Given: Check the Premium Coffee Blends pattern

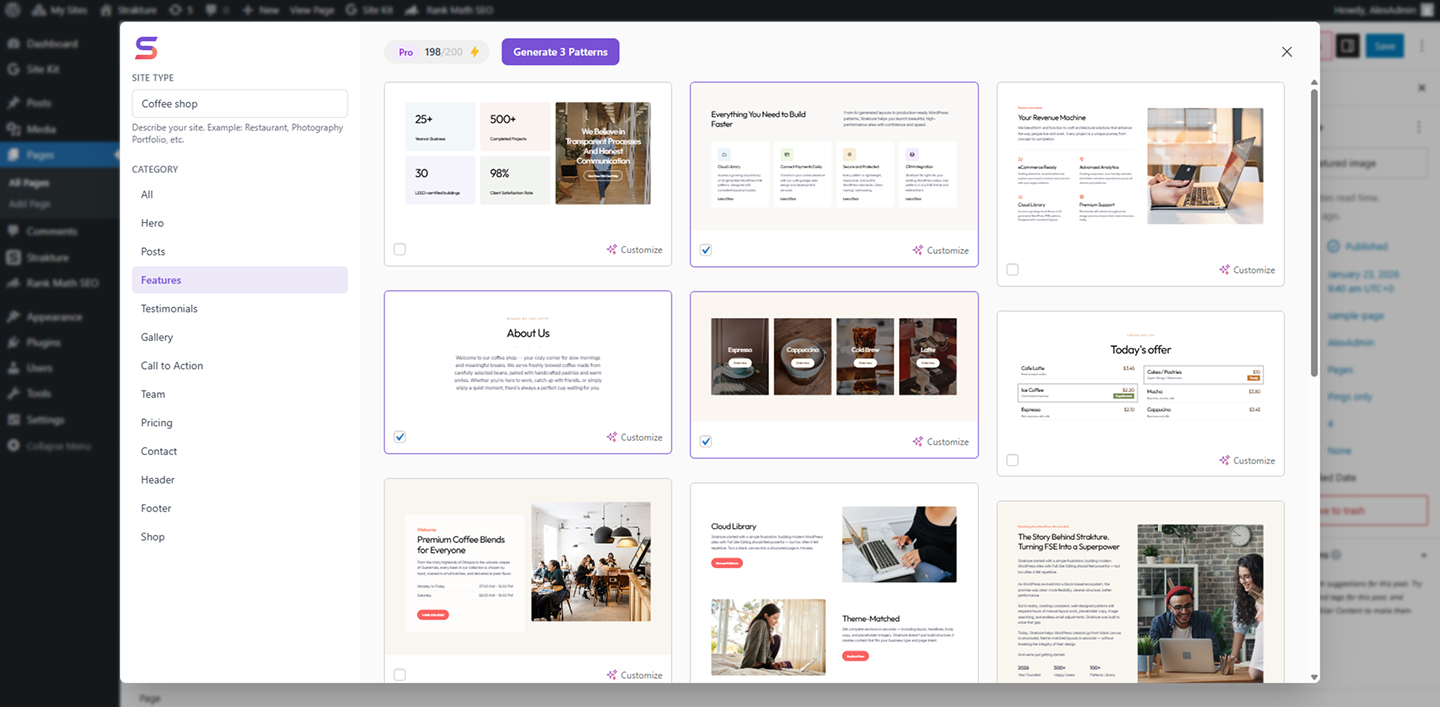Looking at the screenshot, I should click(400, 675).
